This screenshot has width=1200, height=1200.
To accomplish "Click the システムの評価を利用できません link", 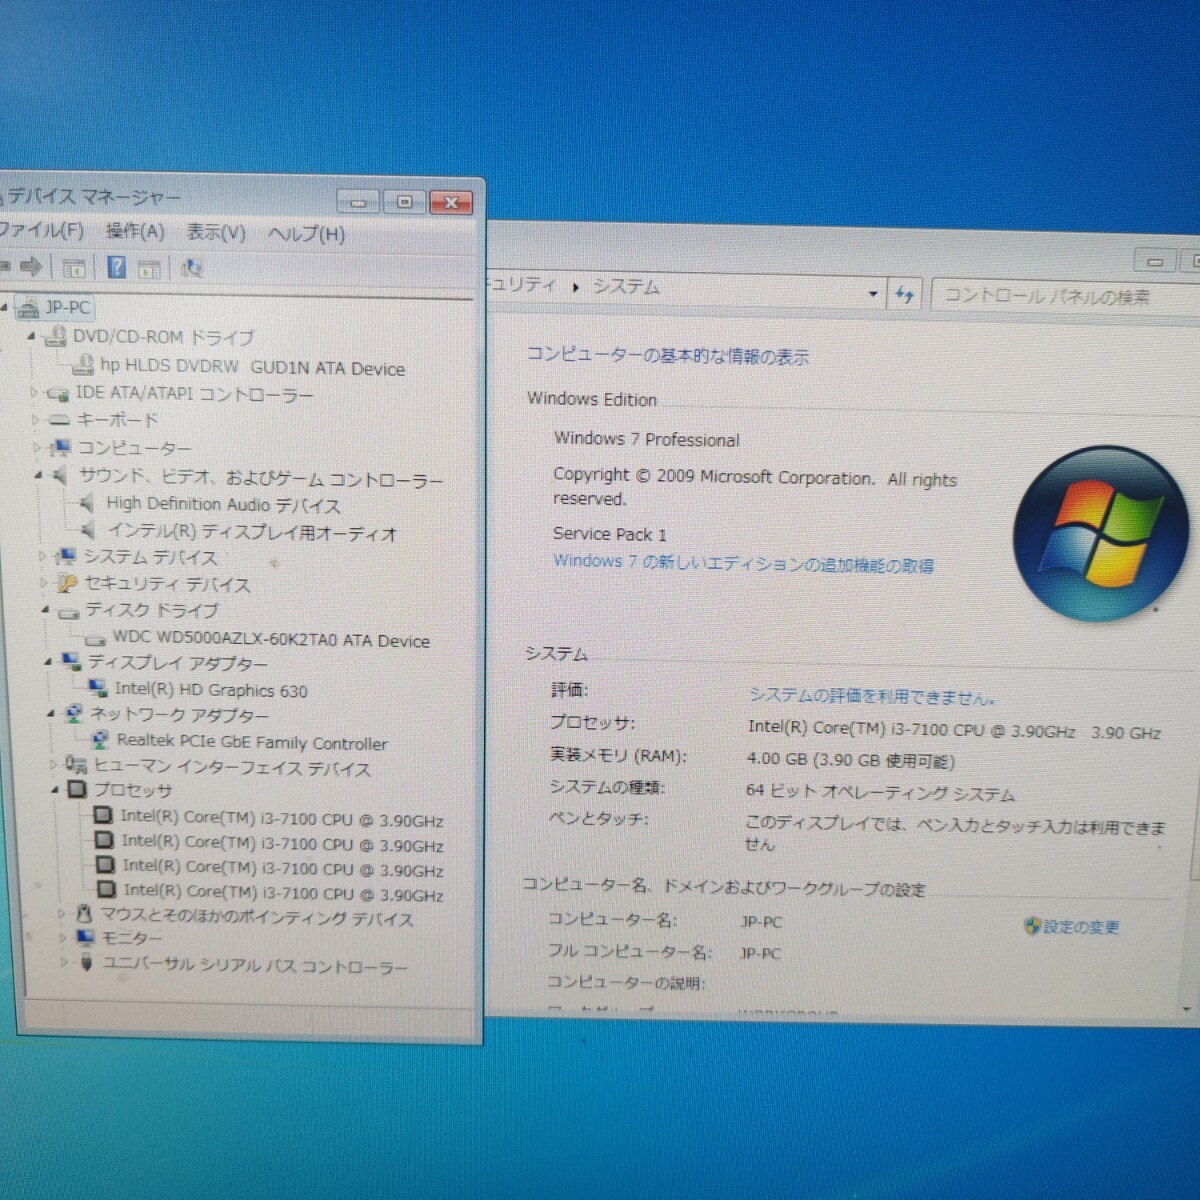I will pyautogui.click(x=871, y=696).
